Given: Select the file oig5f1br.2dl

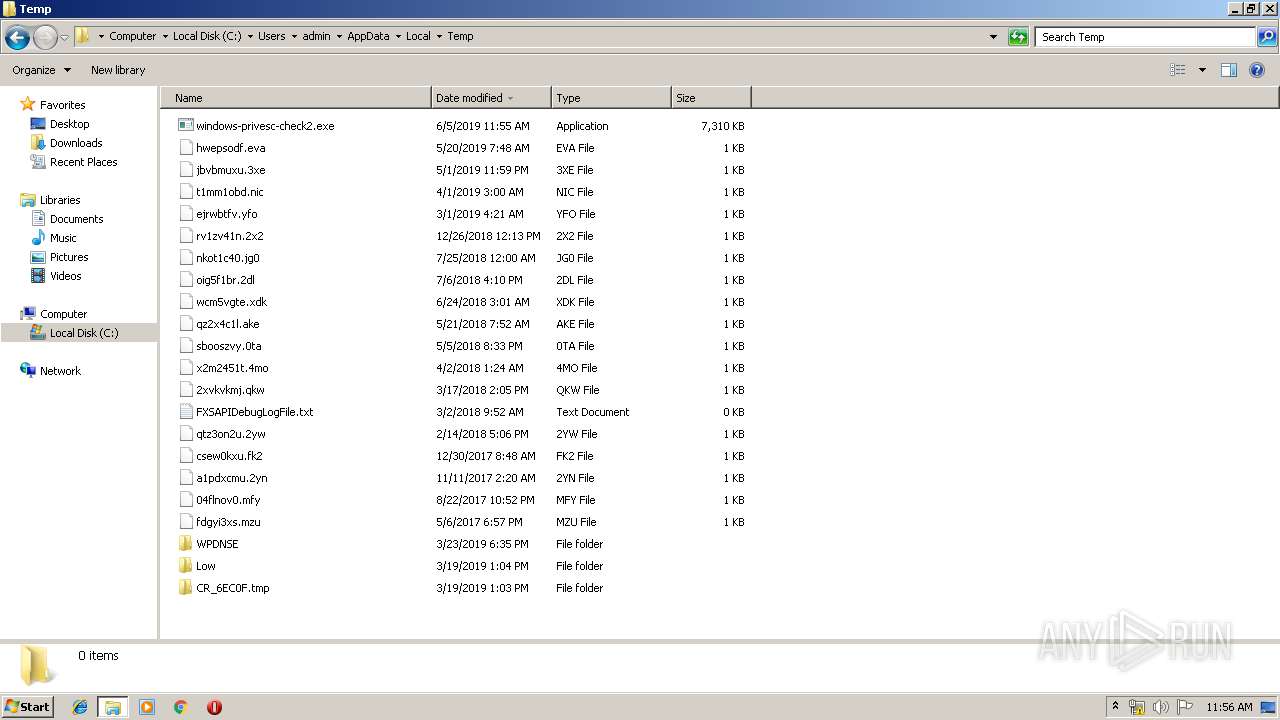Looking at the screenshot, I should 225,280.
